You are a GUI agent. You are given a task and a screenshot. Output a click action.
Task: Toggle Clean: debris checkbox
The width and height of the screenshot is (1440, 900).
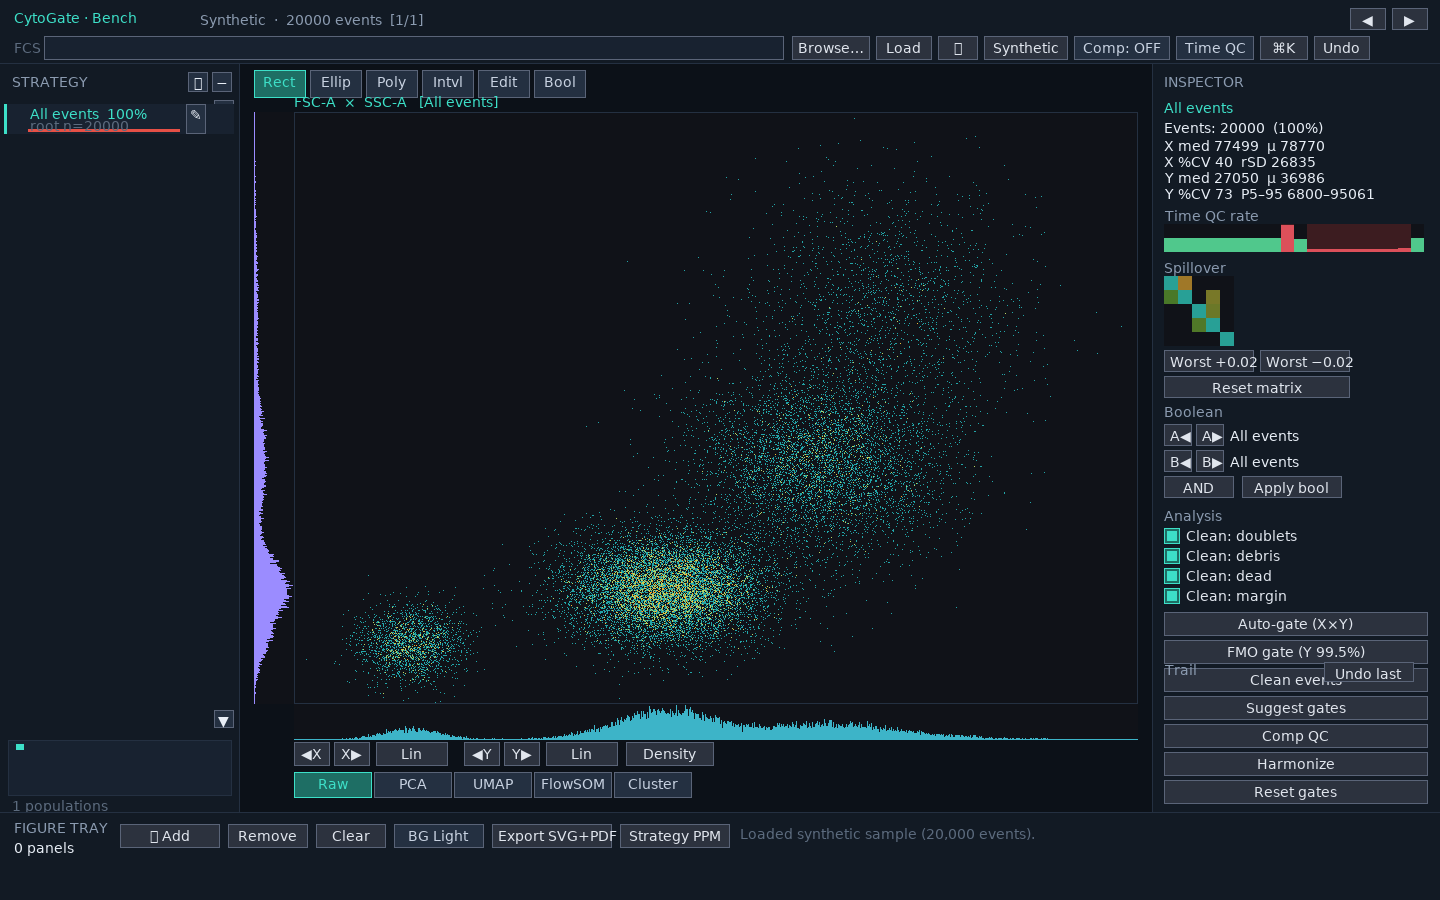1172,556
